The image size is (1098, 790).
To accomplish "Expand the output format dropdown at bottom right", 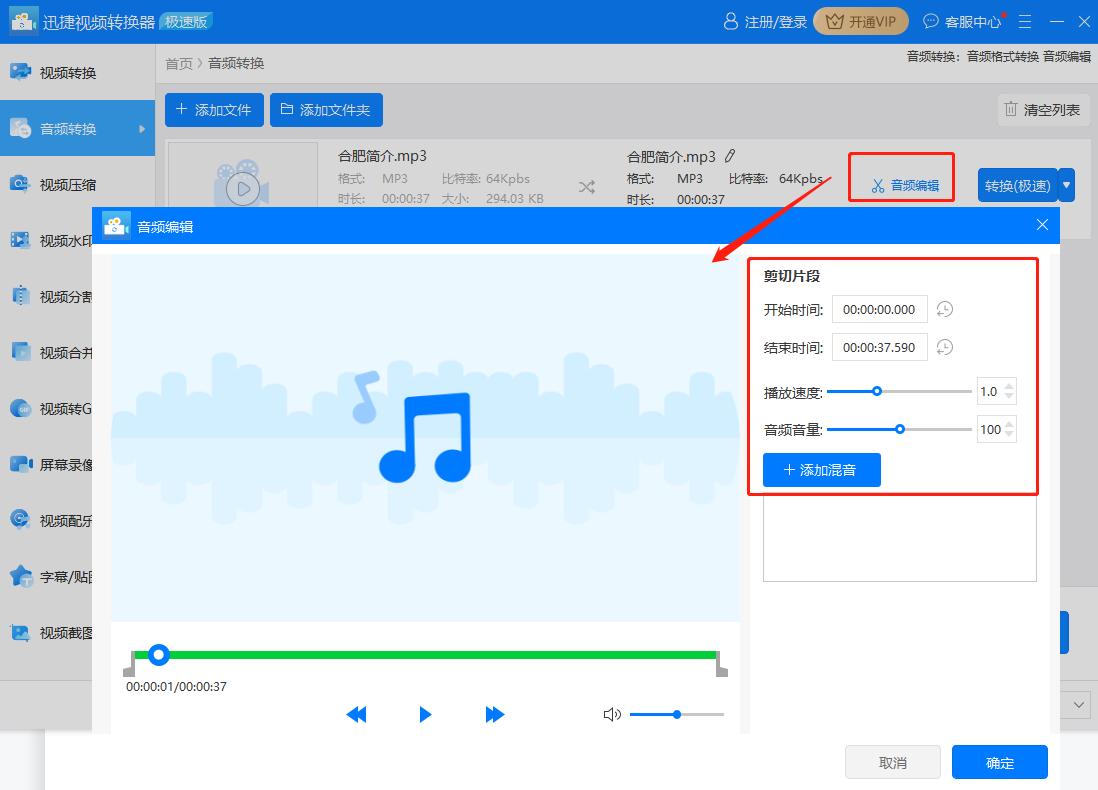I will pos(1078,704).
